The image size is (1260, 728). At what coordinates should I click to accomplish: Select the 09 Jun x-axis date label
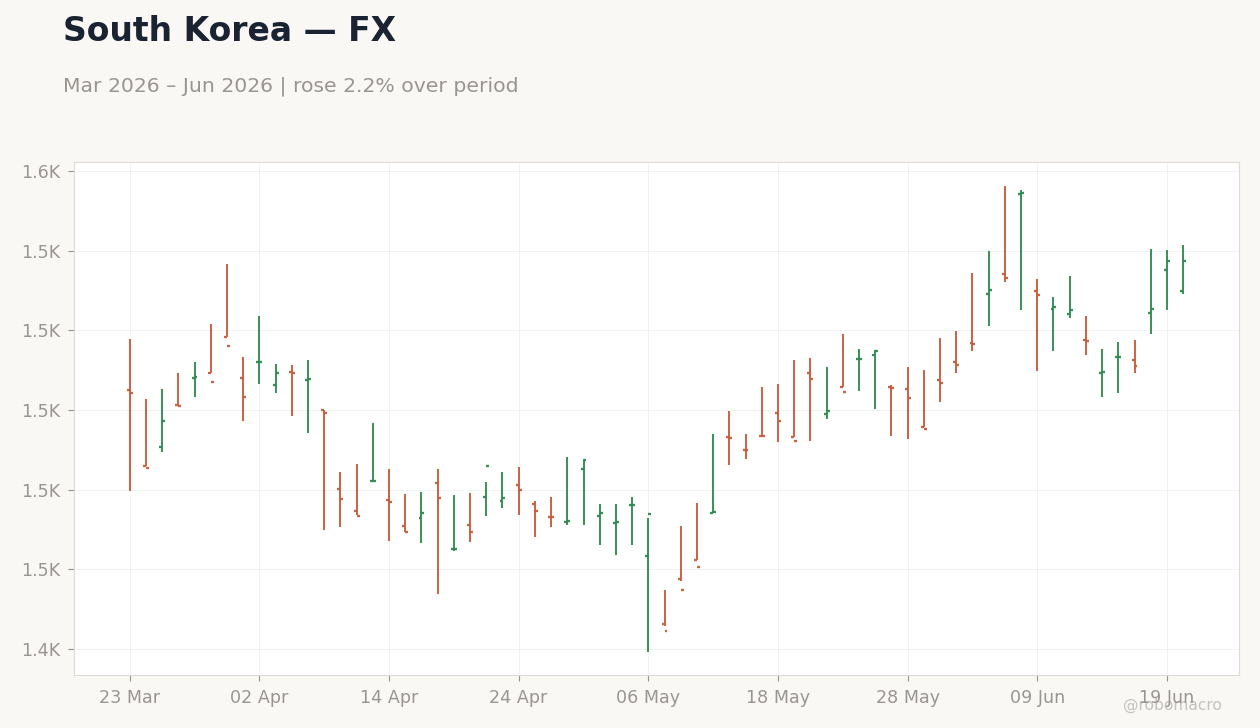[x=1037, y=698]
